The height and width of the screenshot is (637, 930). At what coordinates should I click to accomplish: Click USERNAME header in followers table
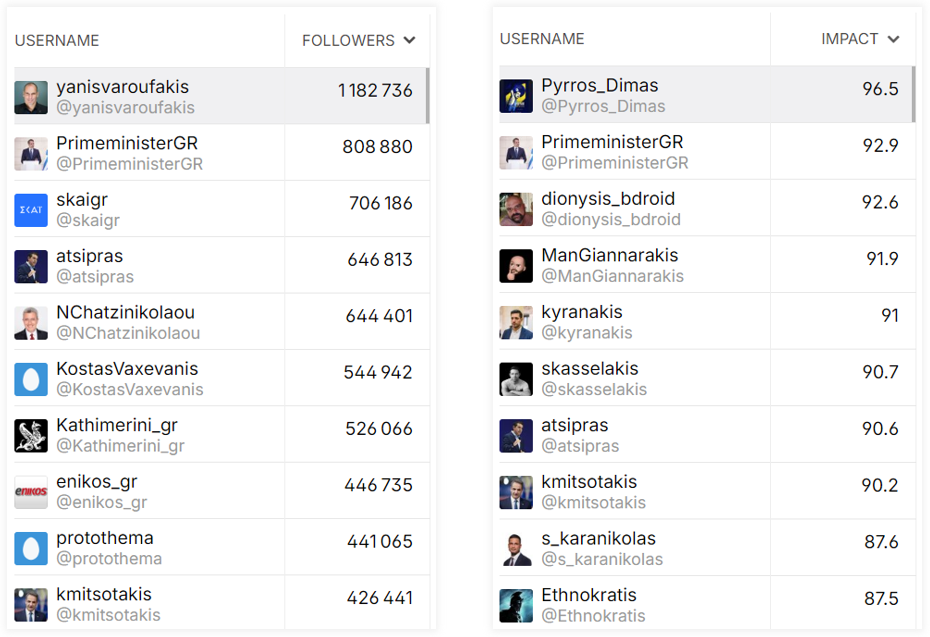pos(57,40)
